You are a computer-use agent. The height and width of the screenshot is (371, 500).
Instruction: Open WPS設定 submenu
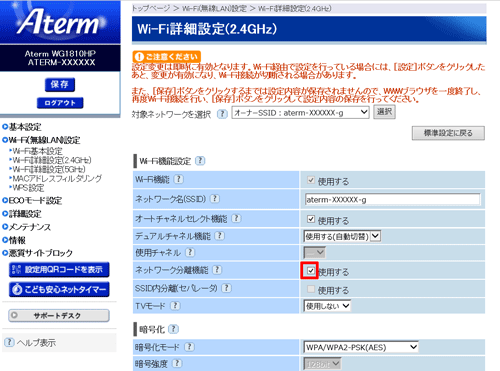[28, 188]
